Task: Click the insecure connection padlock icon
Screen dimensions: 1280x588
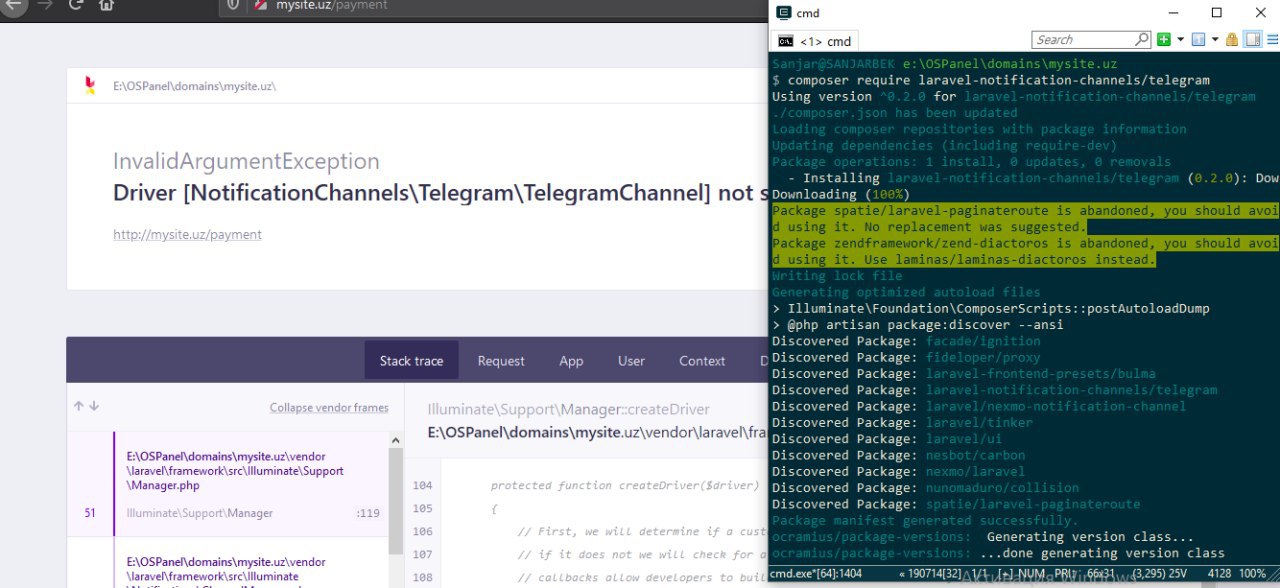Action: (x=260, y=5)
